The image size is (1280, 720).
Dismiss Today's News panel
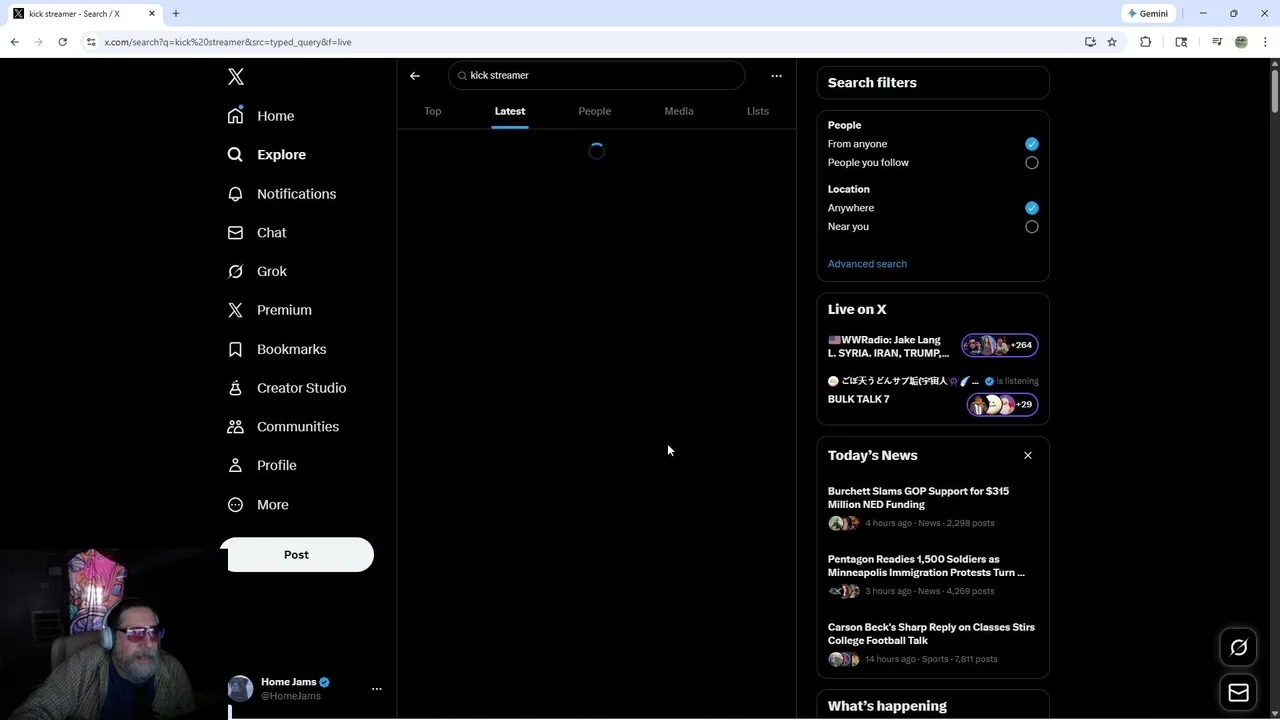tap(1028, 456)
